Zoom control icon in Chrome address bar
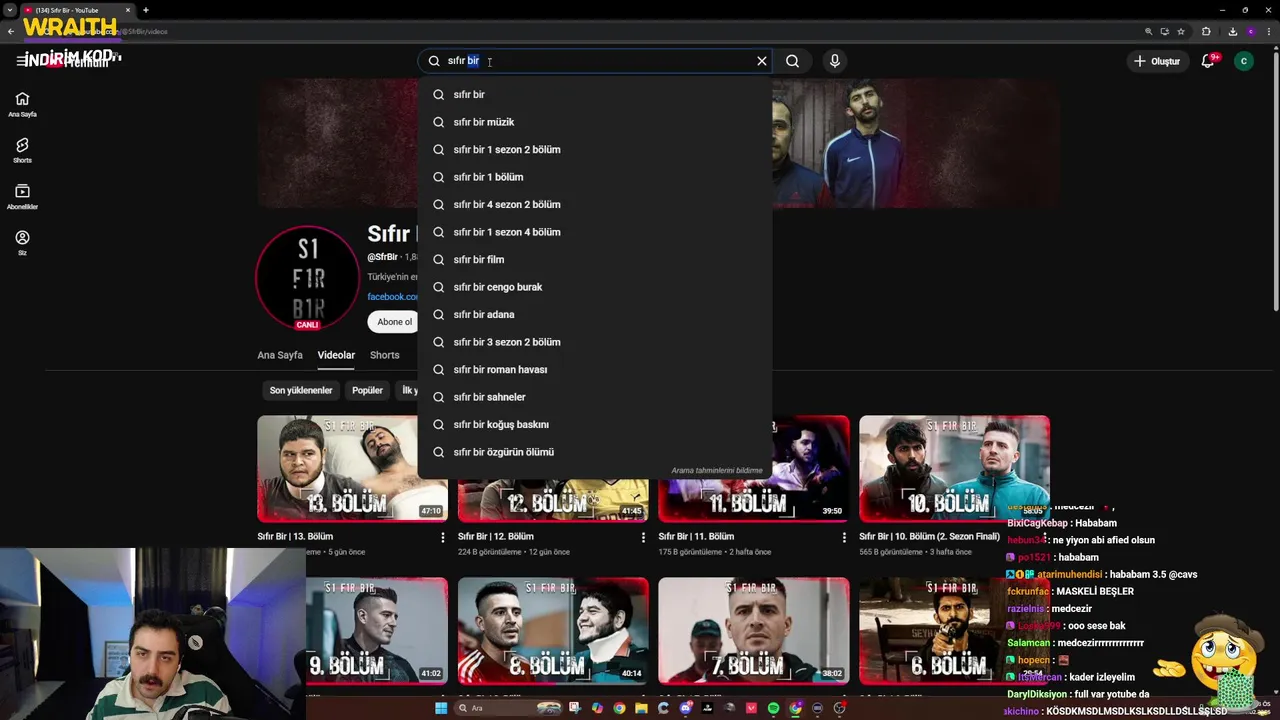The height and width of the screenshot is (720, 1280). [1149, 31]
